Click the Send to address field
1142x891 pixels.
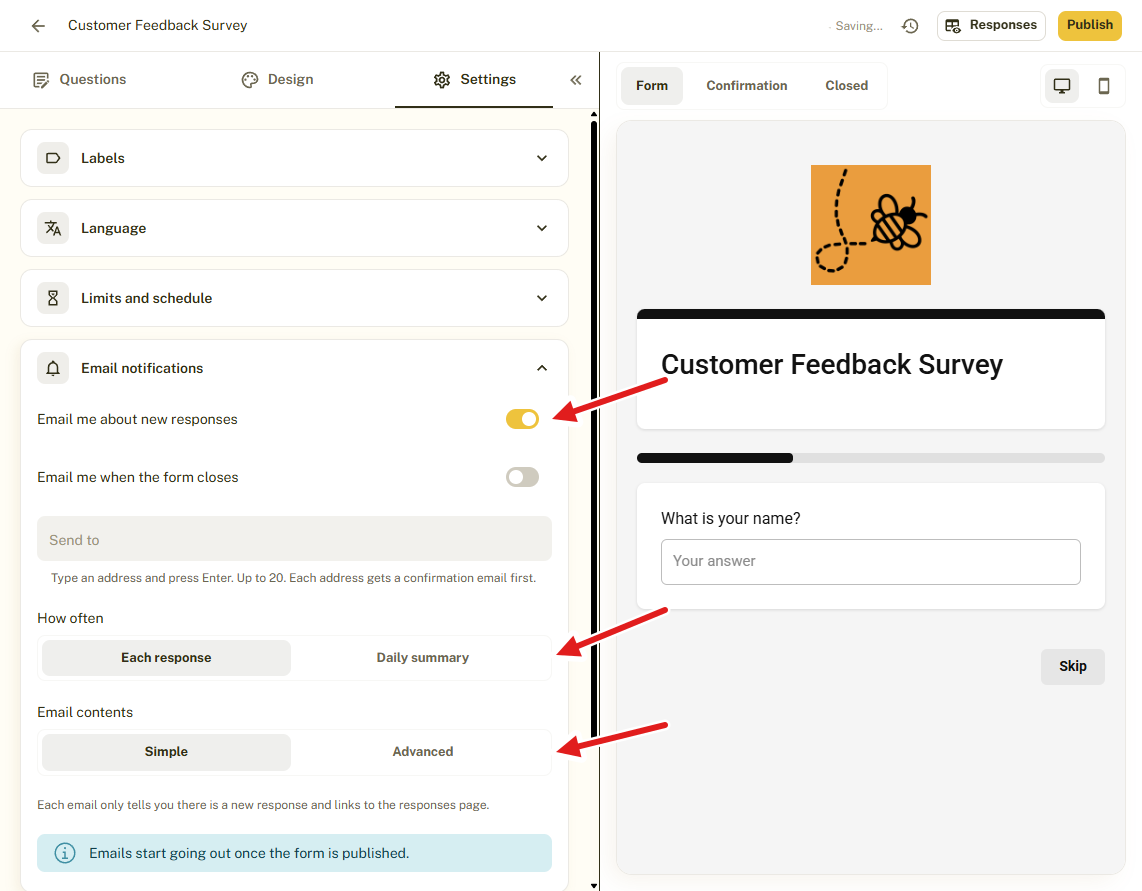[x=294, y=539]
